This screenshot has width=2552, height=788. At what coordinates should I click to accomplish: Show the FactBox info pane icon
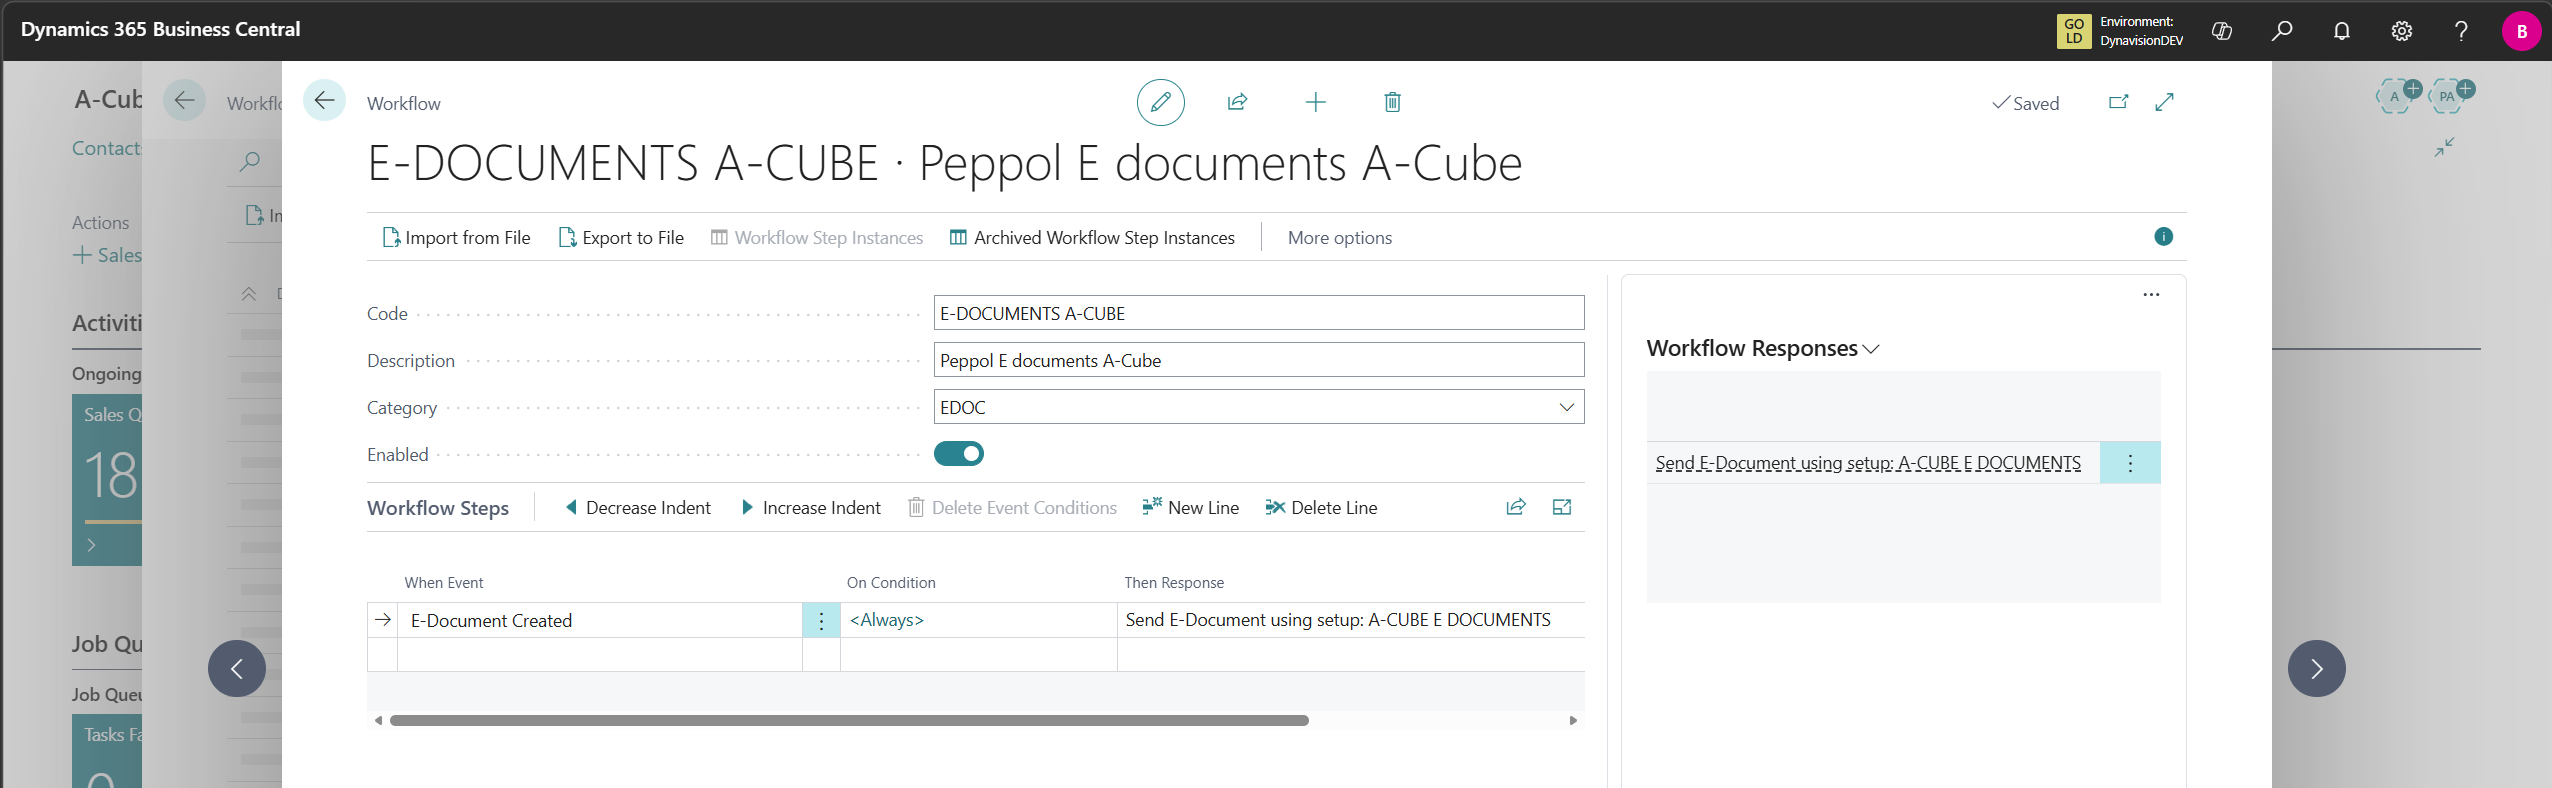[x=2163, y=237]
